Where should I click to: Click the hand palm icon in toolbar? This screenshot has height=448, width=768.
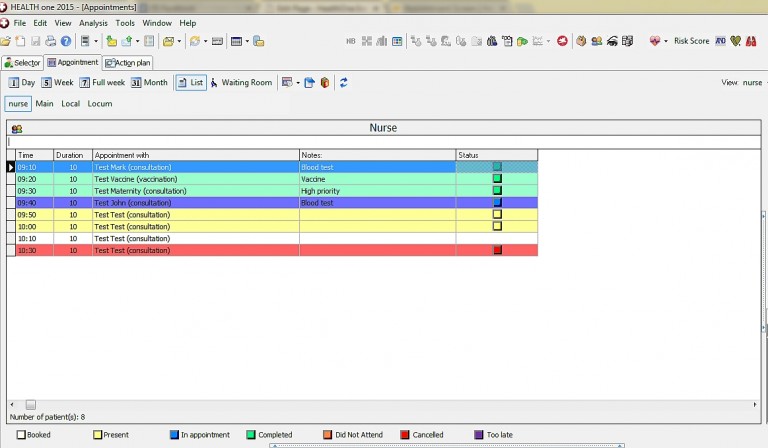[x=581, y=41]
